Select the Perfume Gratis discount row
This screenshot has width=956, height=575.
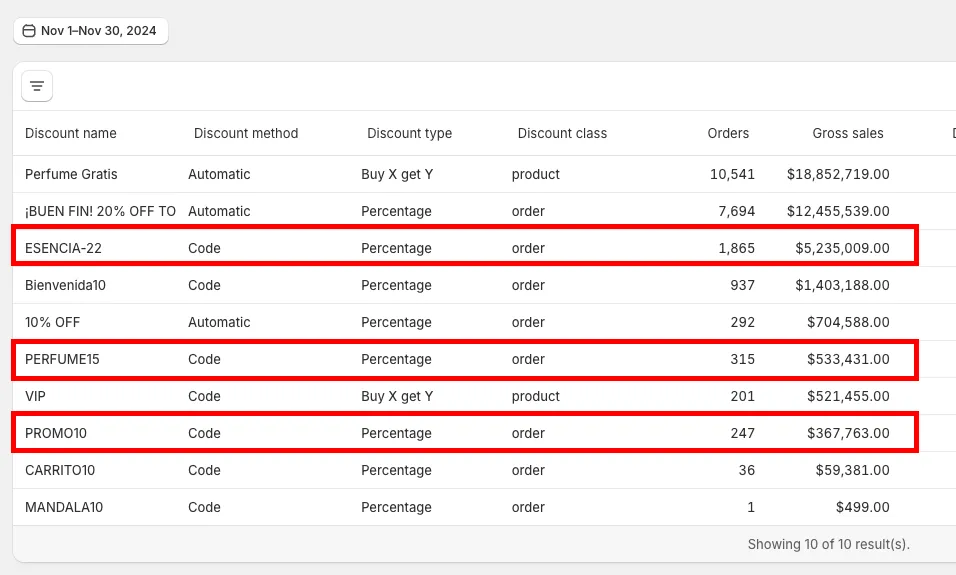71,174
